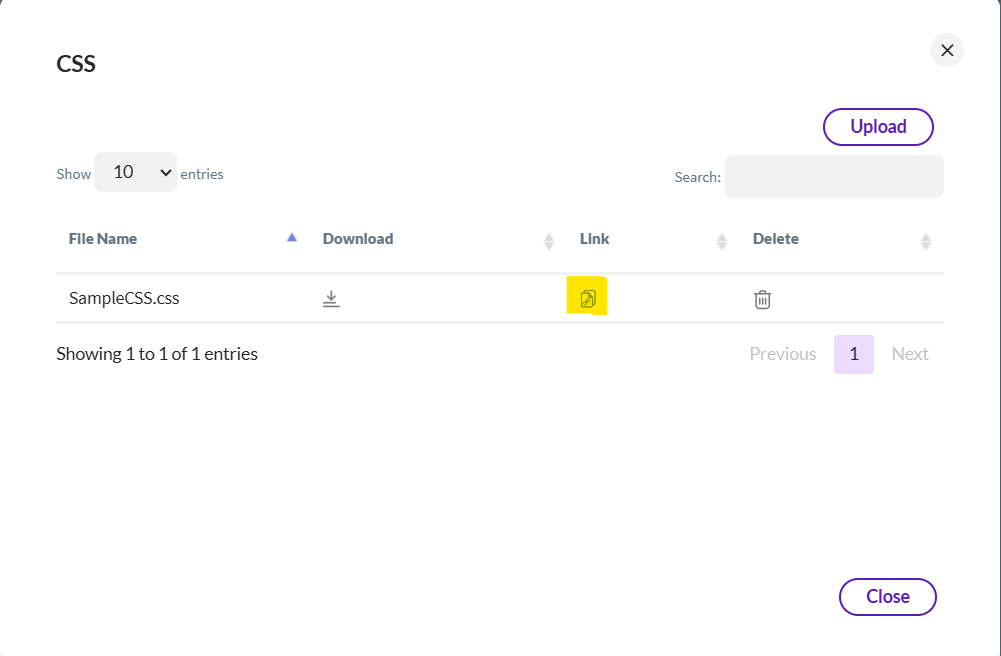Go to Previous page
This screenshot has width=1001, height=656.
pos(783,354)
